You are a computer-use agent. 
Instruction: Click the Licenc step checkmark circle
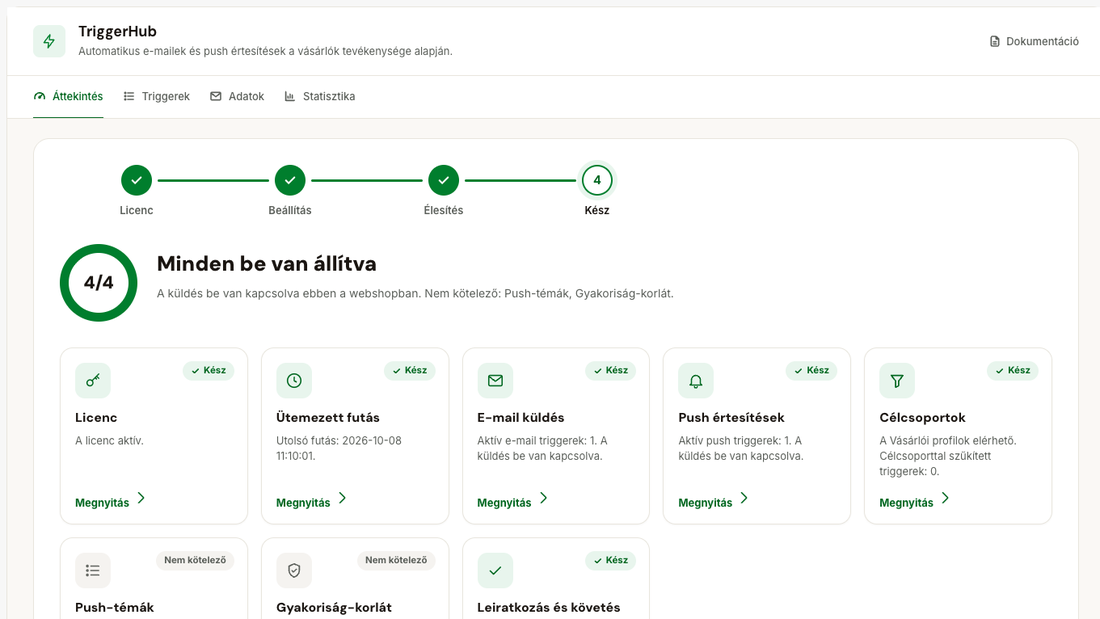[136, 180]
